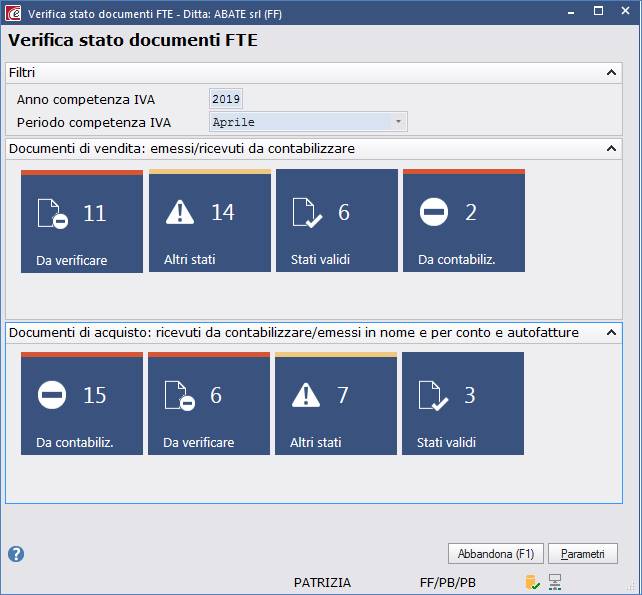Viewport: 642px width, 595px height.
Task: Open sales 'Da verificare' tile showing 11
Action: coord(82,222)
